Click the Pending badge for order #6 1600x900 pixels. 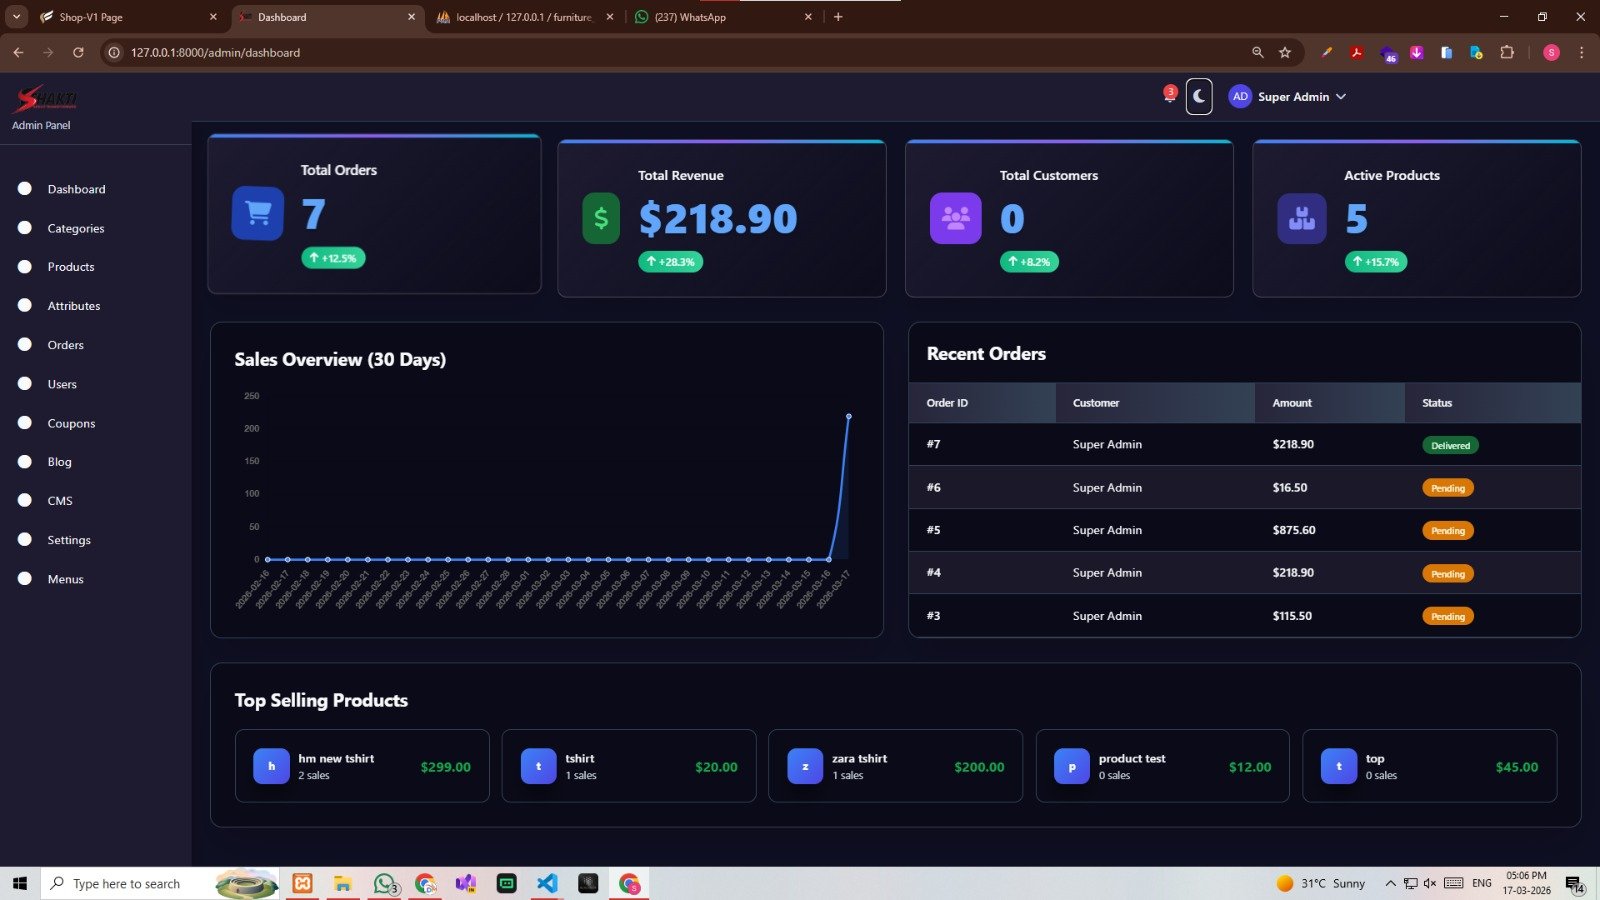1447,488
